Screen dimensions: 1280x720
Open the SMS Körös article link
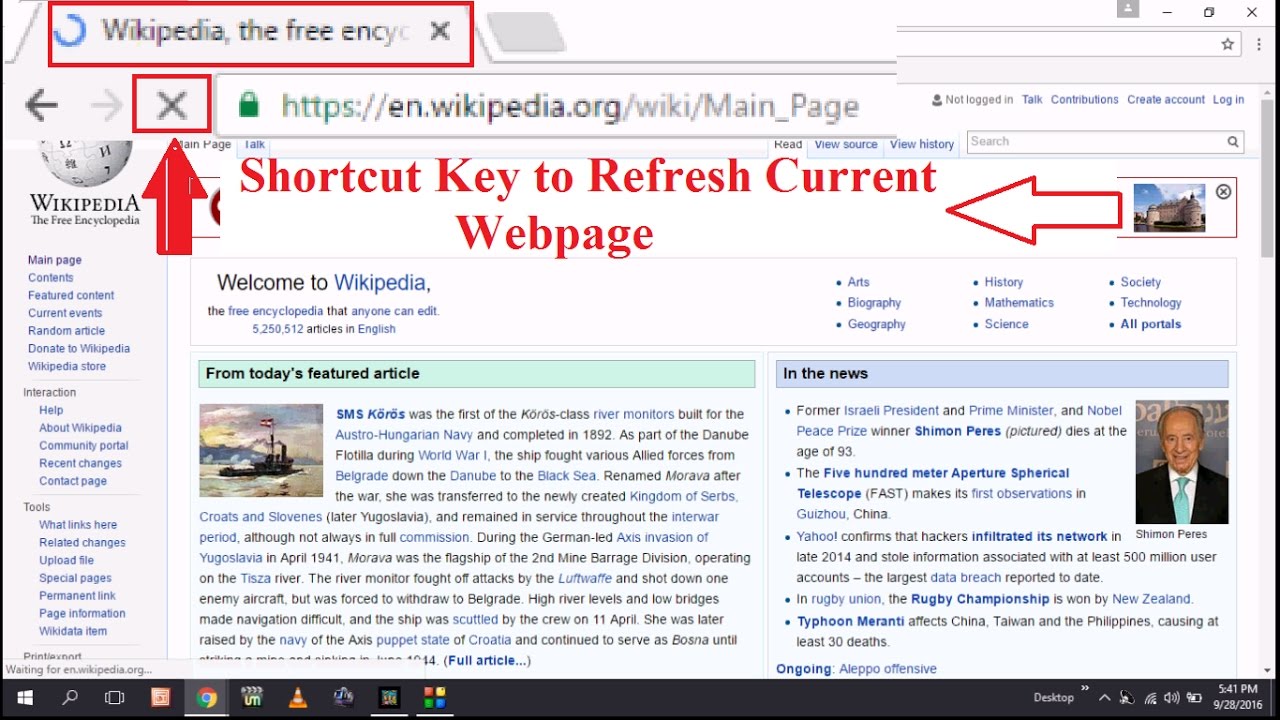click(370, 414)
